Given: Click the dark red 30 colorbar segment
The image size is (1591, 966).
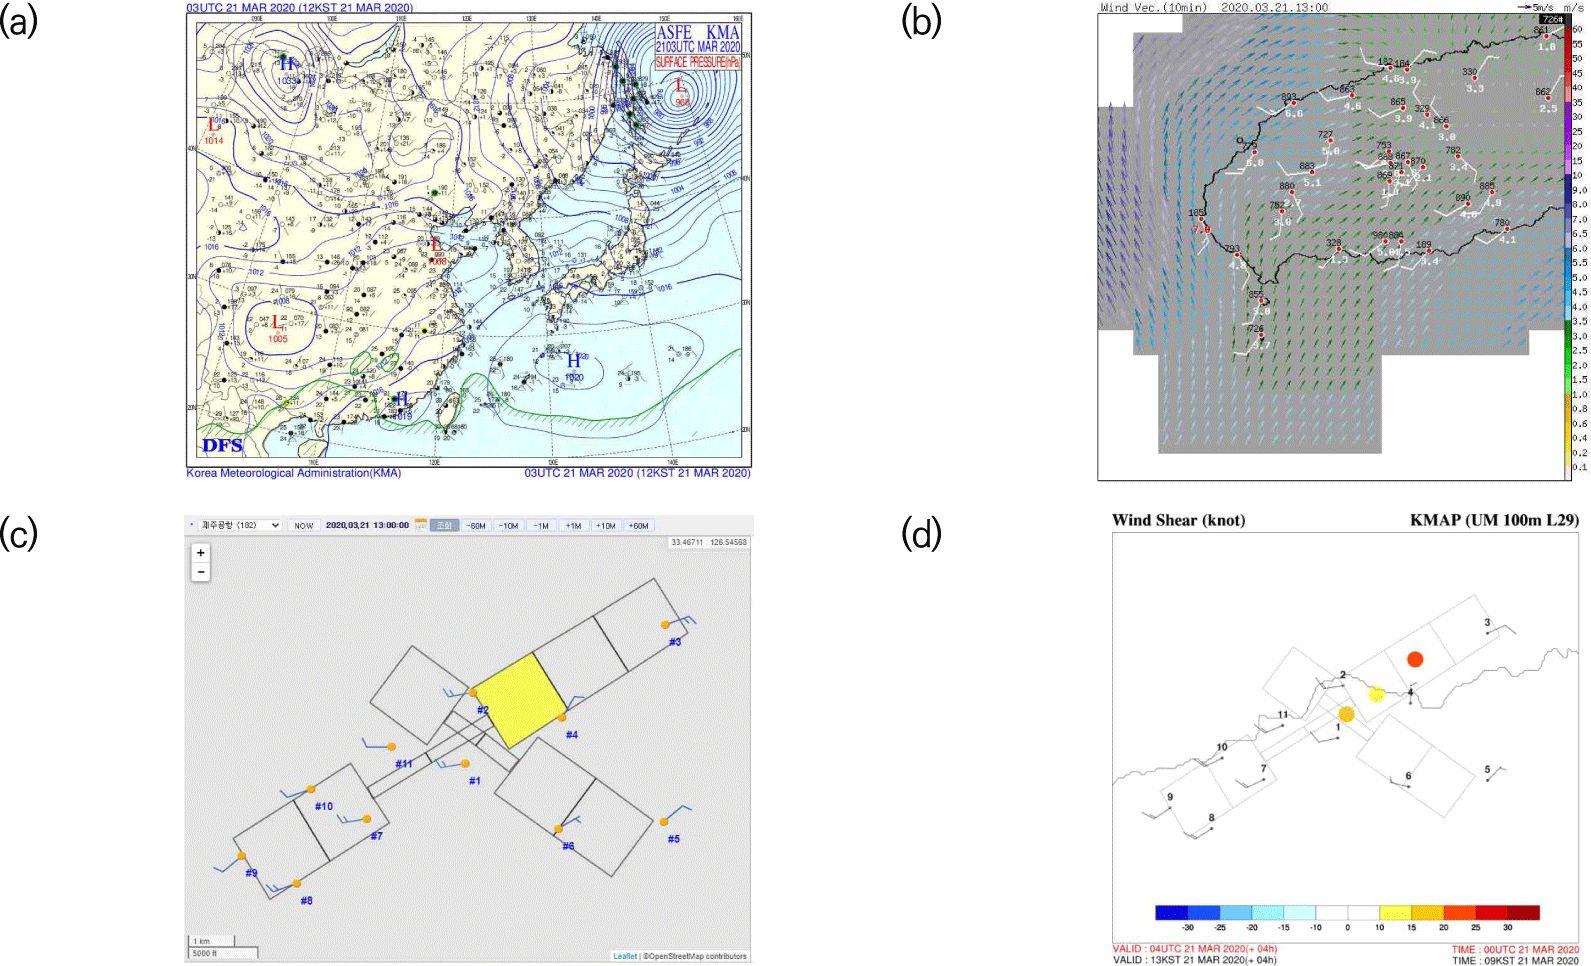Looking at the screenshot, I should pyautogui.click(x=1524, y=912).
